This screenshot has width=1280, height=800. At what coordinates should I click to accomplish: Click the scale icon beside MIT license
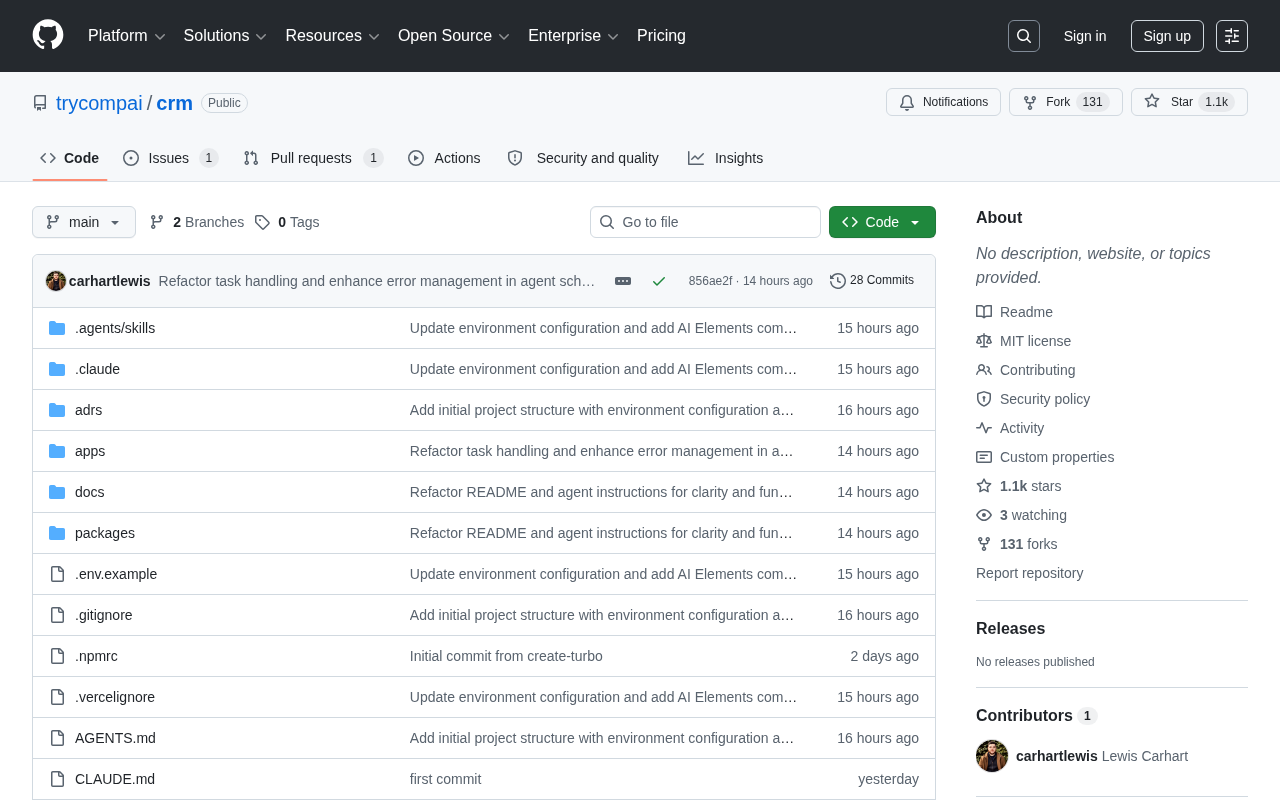tap(984, 341)
